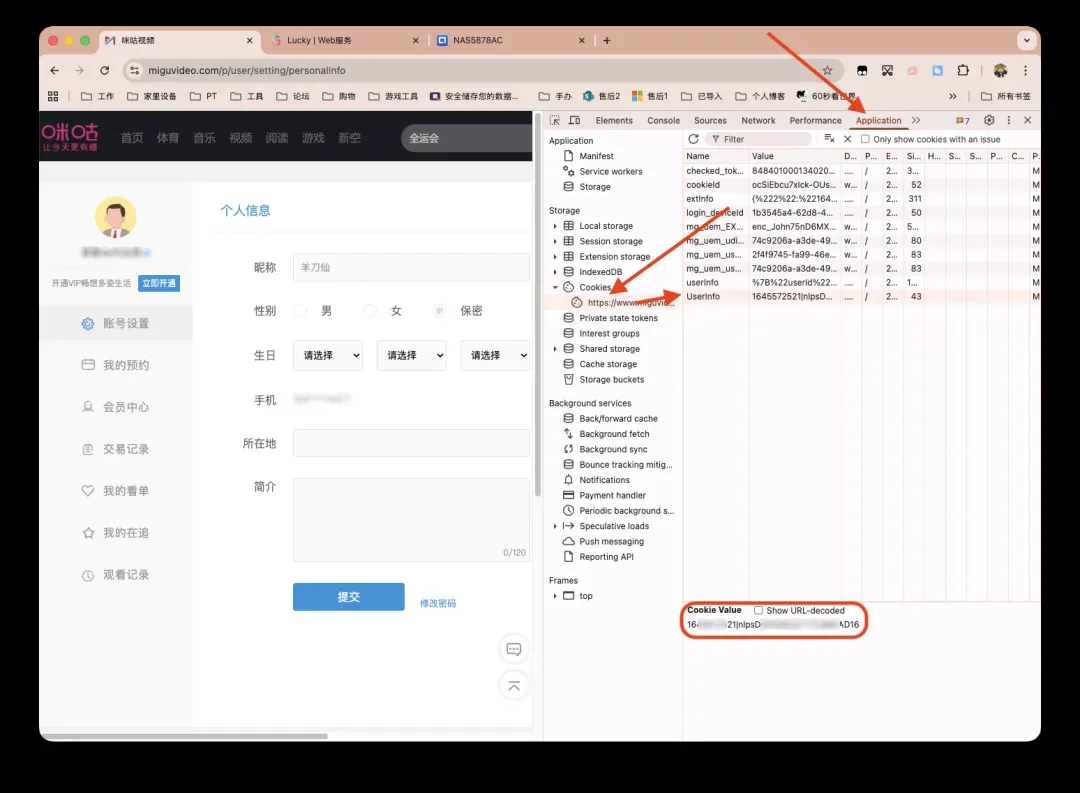This screenshot has height=793, width=1080.
Task: Refresh the cookies table with the reload icon
Action: (693, 139)
